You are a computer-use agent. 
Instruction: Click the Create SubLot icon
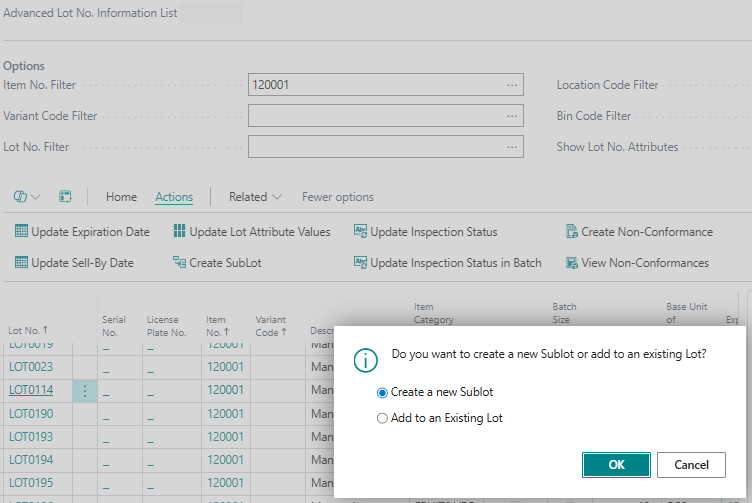180,263
